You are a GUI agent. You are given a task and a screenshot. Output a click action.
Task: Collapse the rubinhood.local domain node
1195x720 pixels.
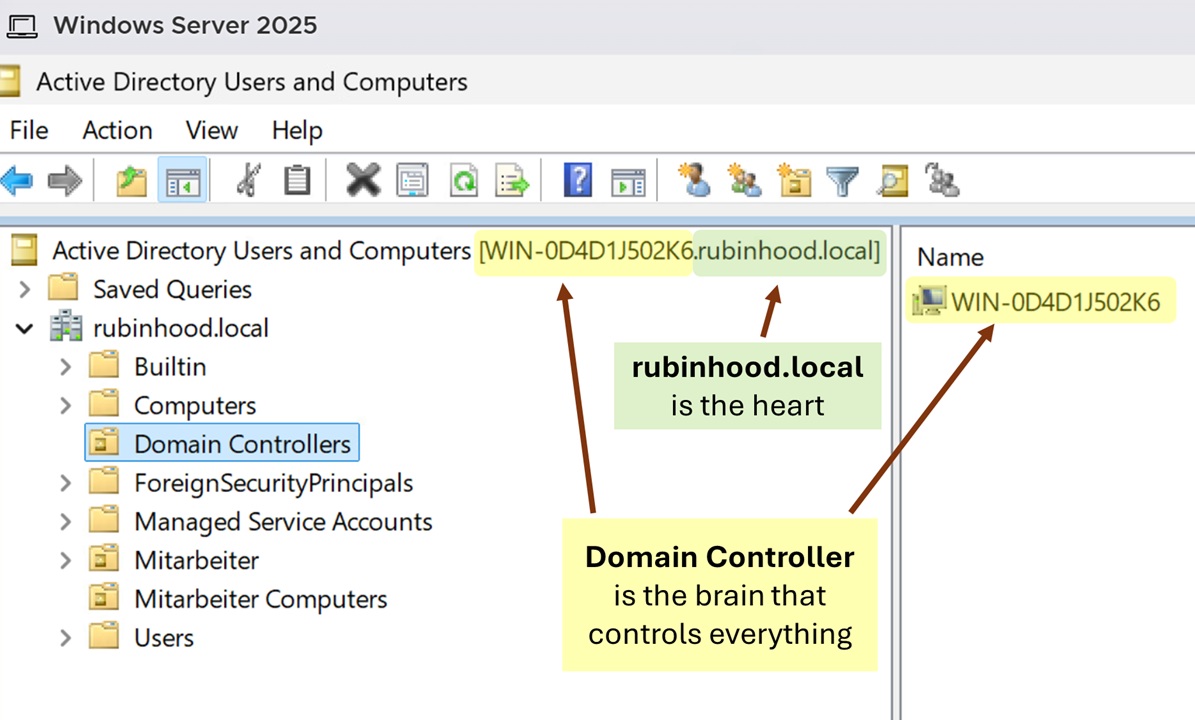coord(24,328)
